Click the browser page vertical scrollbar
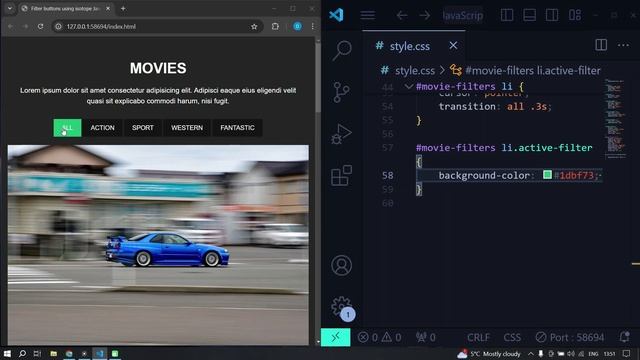640x360 pixels. pos(318,78)
